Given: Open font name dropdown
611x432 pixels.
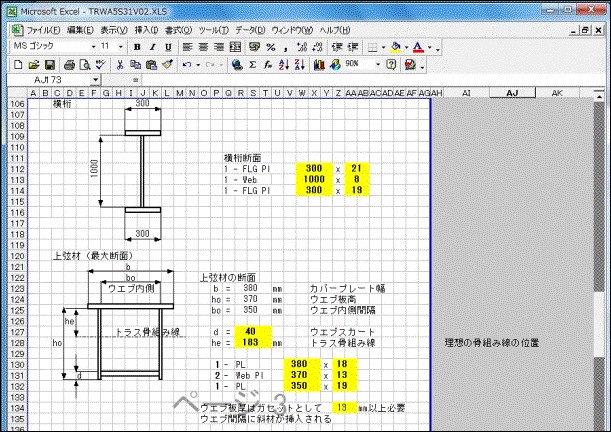Looking at the screenshot, I should point(94,47).
